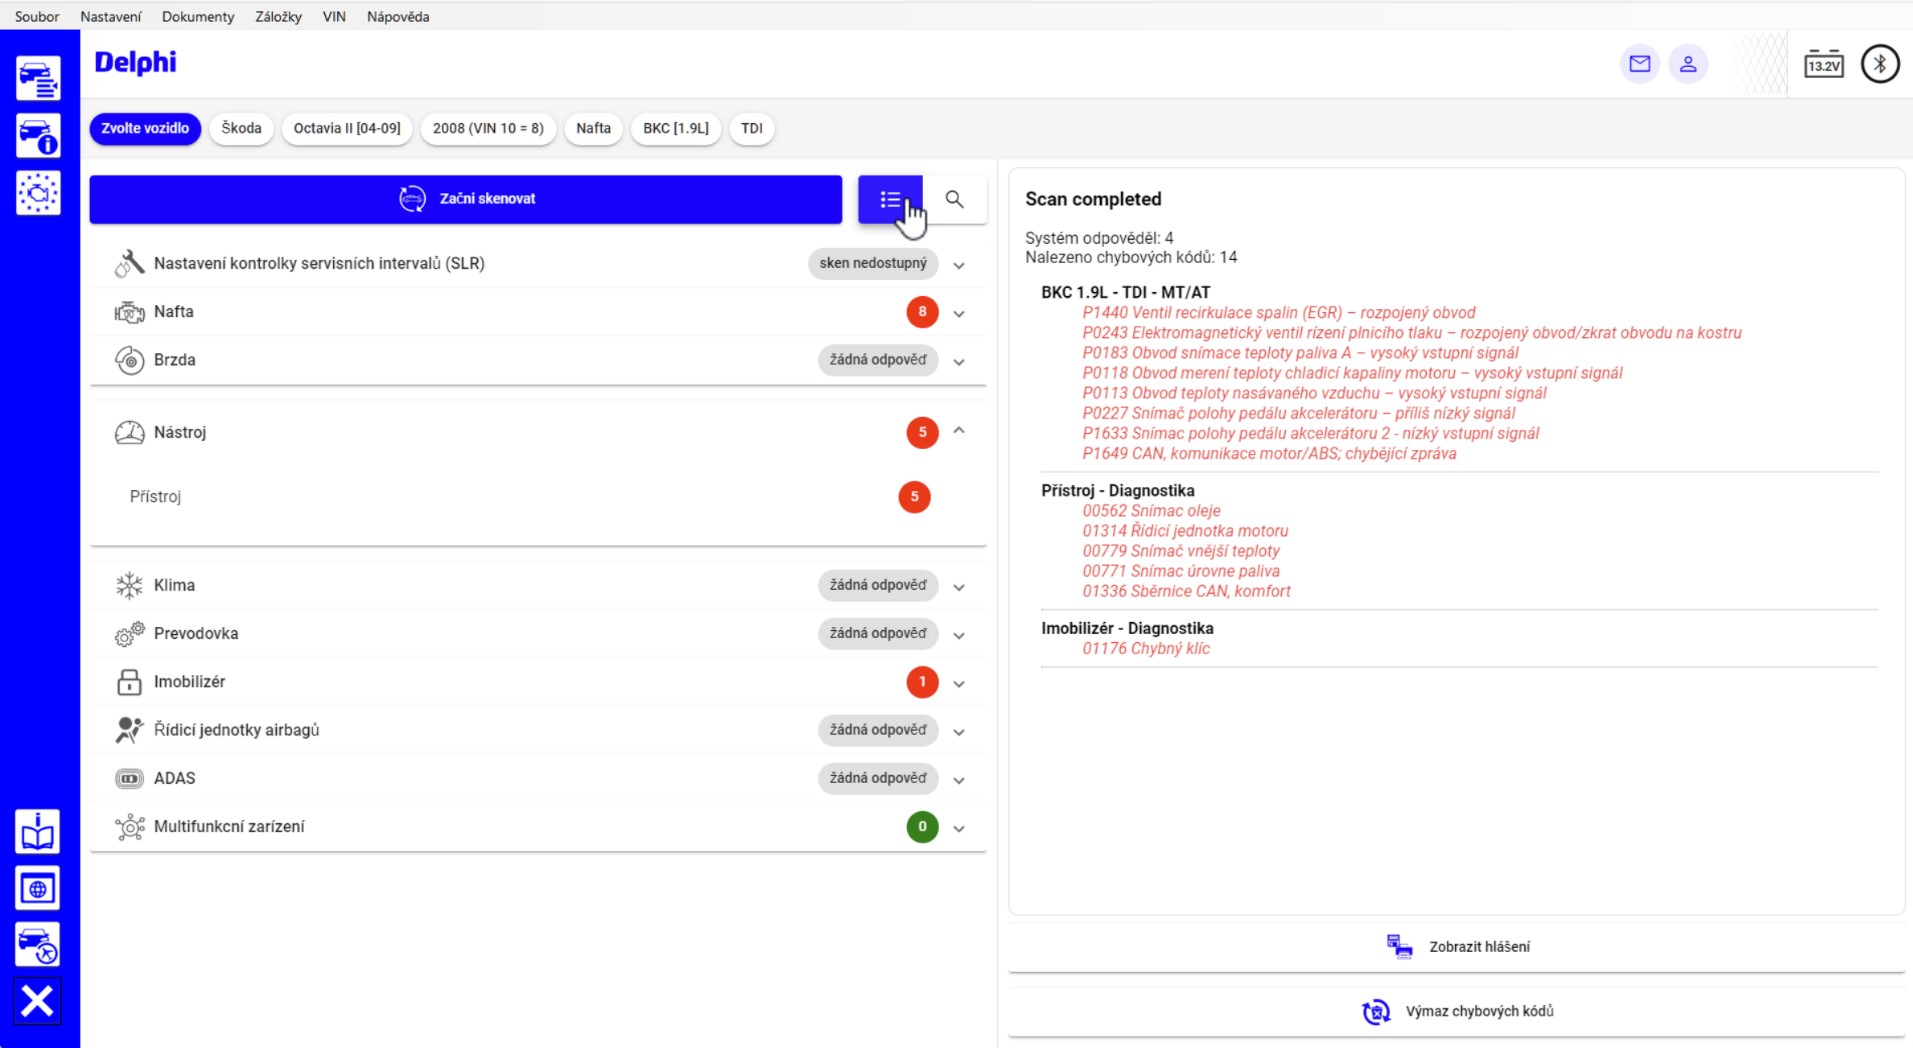Click the Začni skenovat button
Image resolution: width=1913 pixels, height=1048 pixels.
click(x=466, y=199)
